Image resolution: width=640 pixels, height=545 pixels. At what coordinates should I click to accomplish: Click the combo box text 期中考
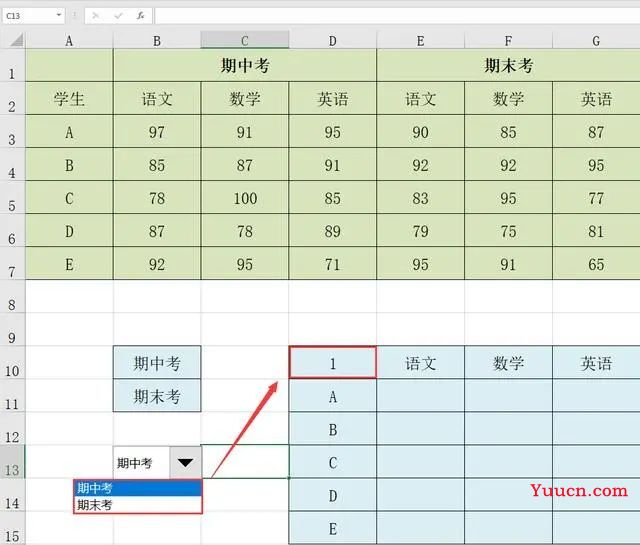coord(135,463)
